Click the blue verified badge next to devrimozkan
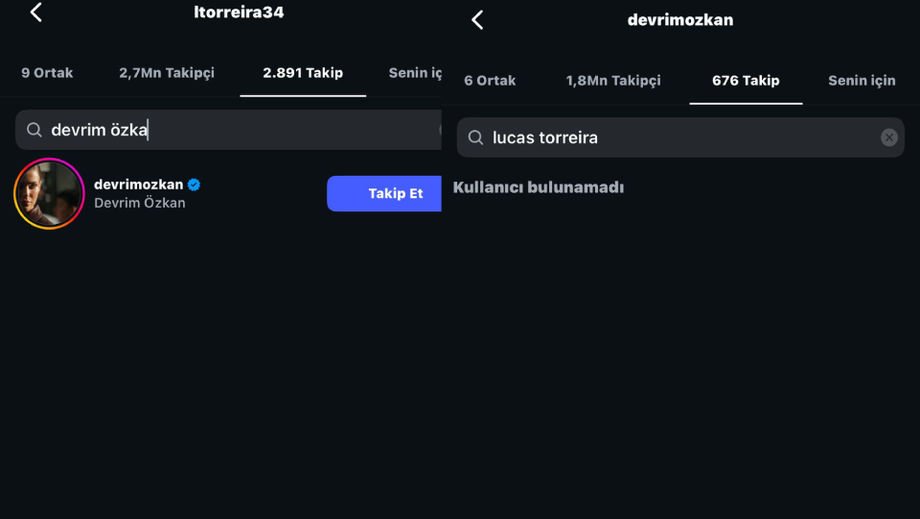This screenshot has height=519, width=920. point(194,184)
